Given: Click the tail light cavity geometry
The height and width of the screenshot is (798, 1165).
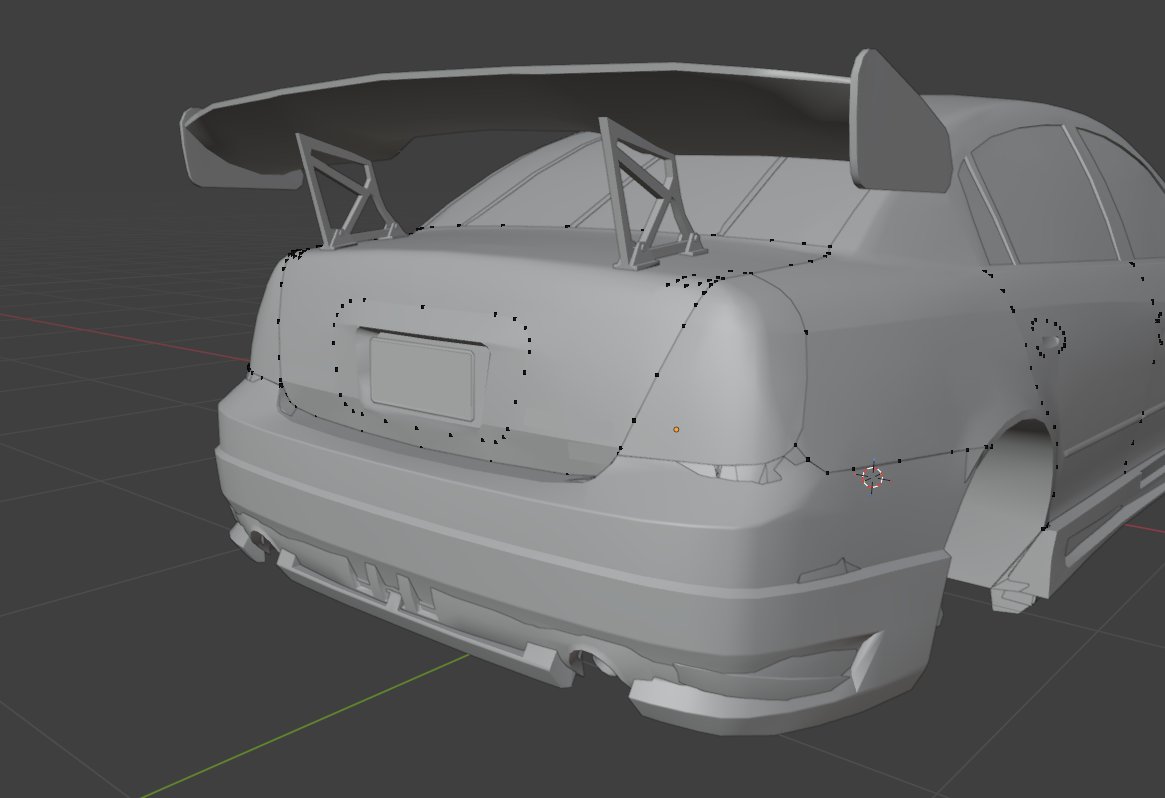Looking at the screenshot, I should pyautogui.click(x=732, y=471).
